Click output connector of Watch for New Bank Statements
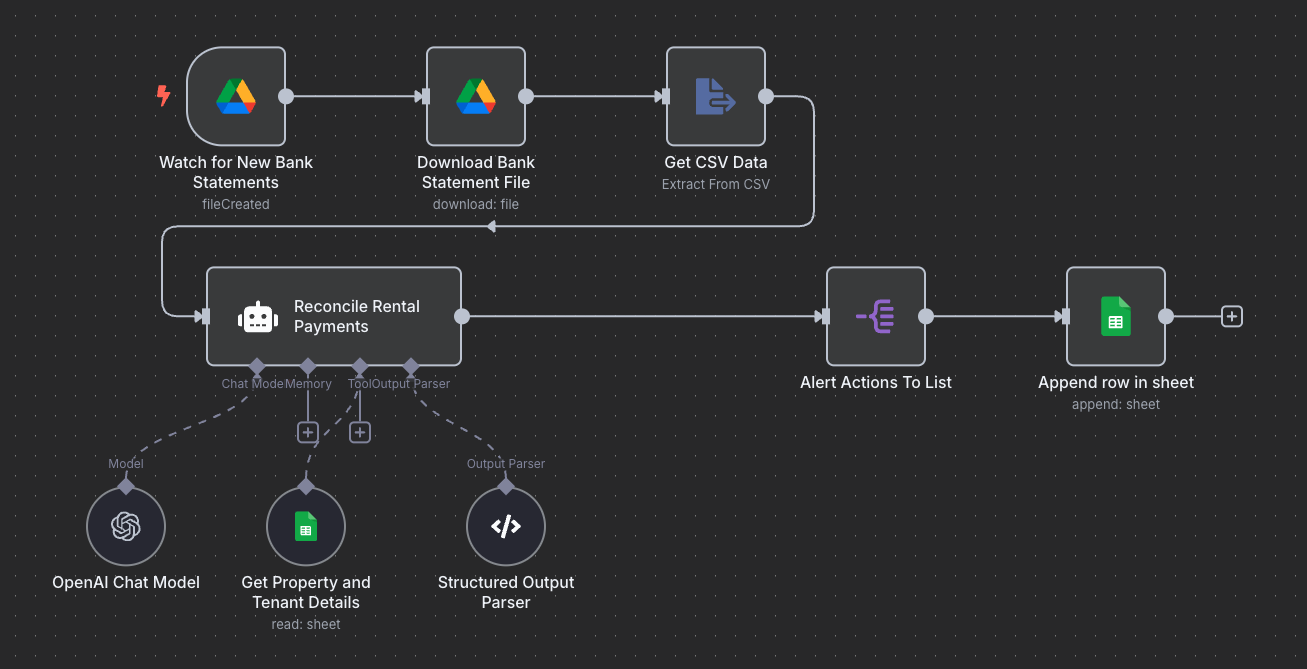Screen dimensions: 1307x669 click(285, 96)
